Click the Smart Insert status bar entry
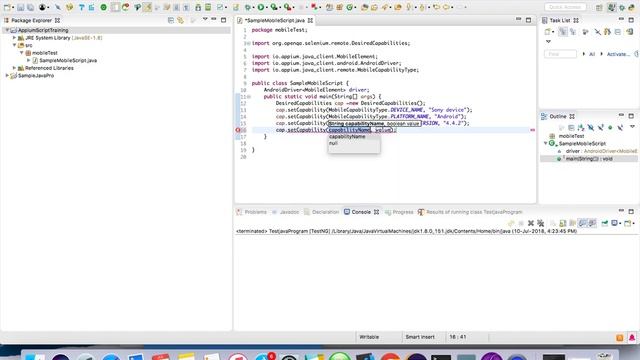640x360 pixels. (420, 337)
